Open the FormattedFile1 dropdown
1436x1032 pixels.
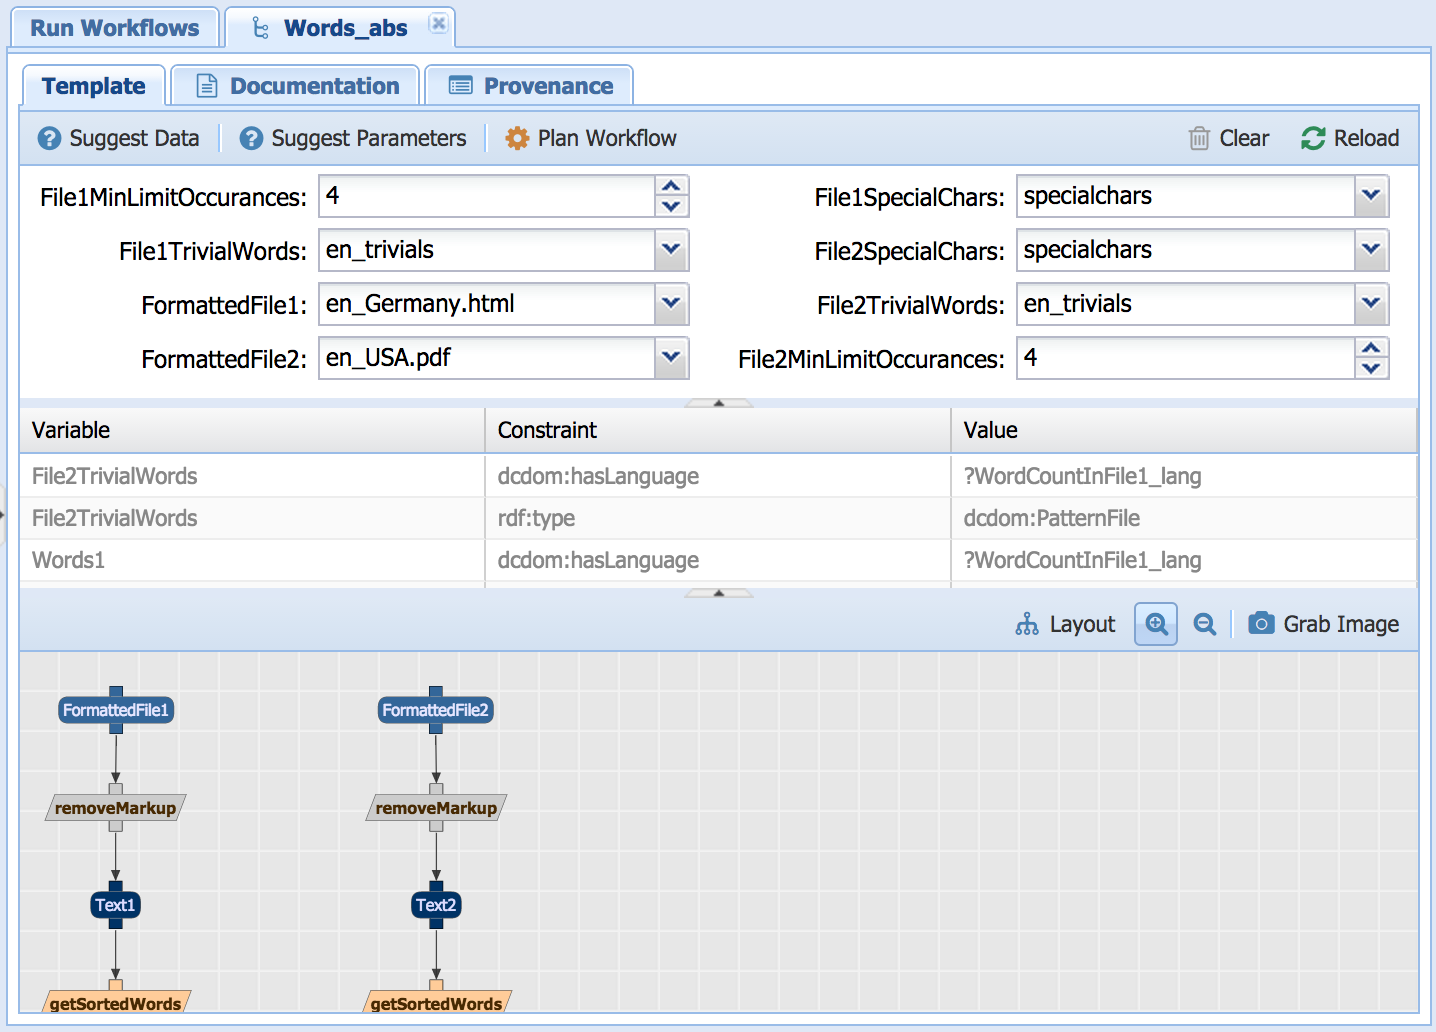(x=671, y=304)
